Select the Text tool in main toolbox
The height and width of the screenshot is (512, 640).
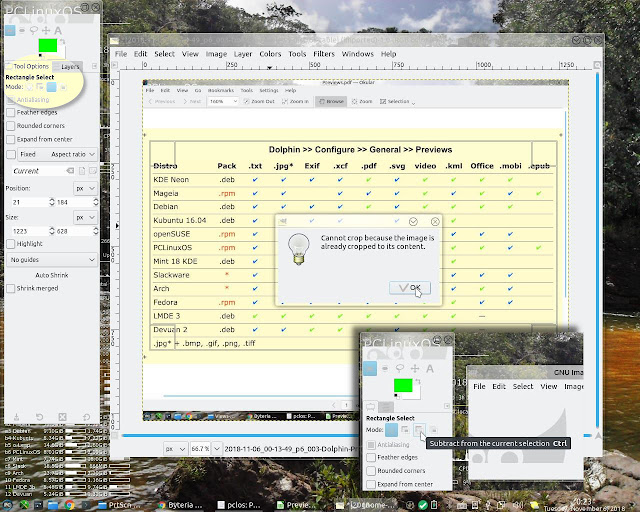[x=58, y=30]
